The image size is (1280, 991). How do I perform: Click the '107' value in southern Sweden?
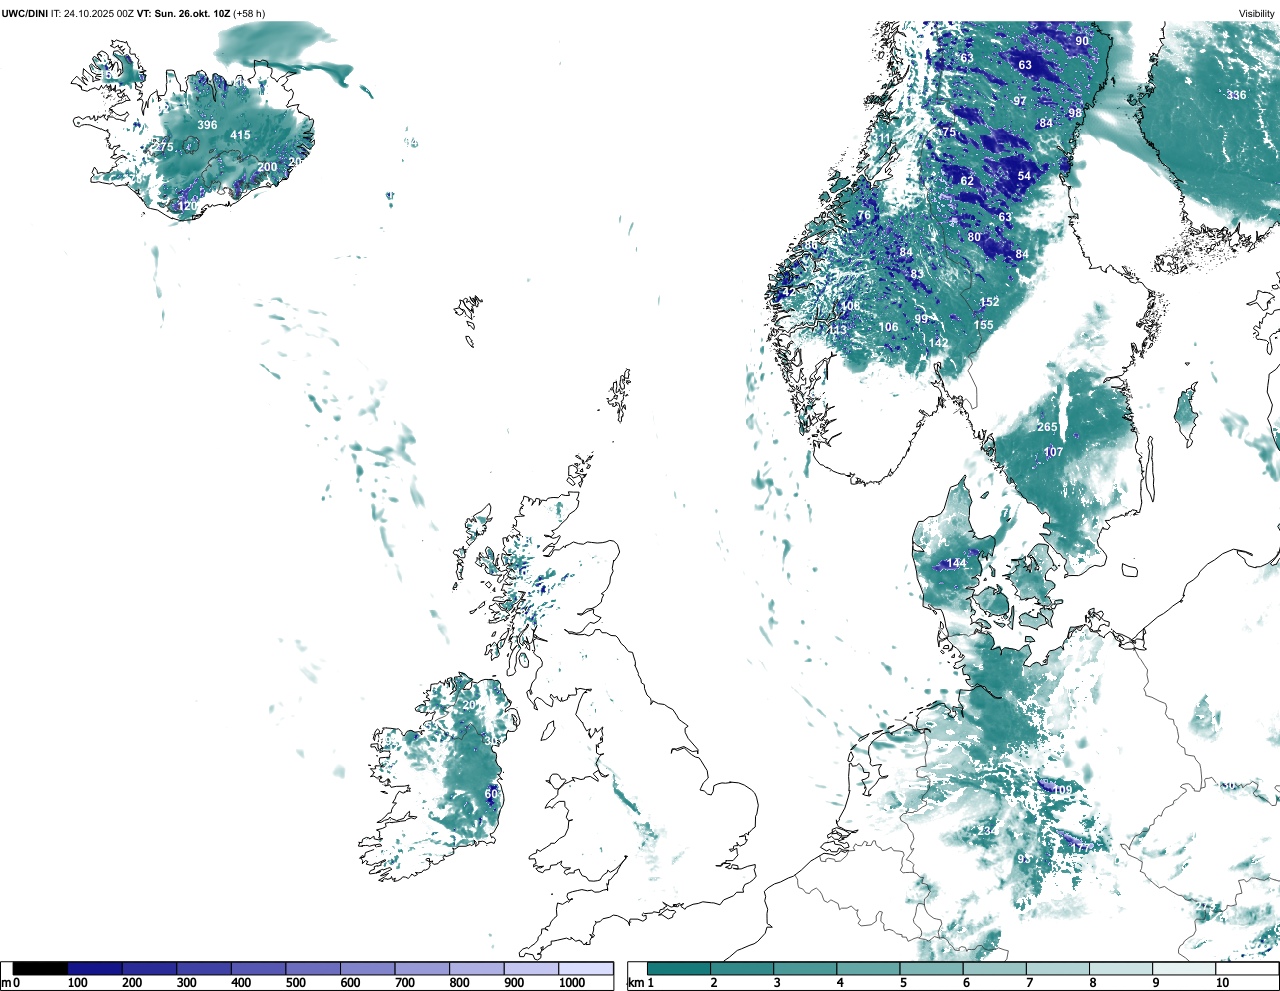[x=1053, y=452]
